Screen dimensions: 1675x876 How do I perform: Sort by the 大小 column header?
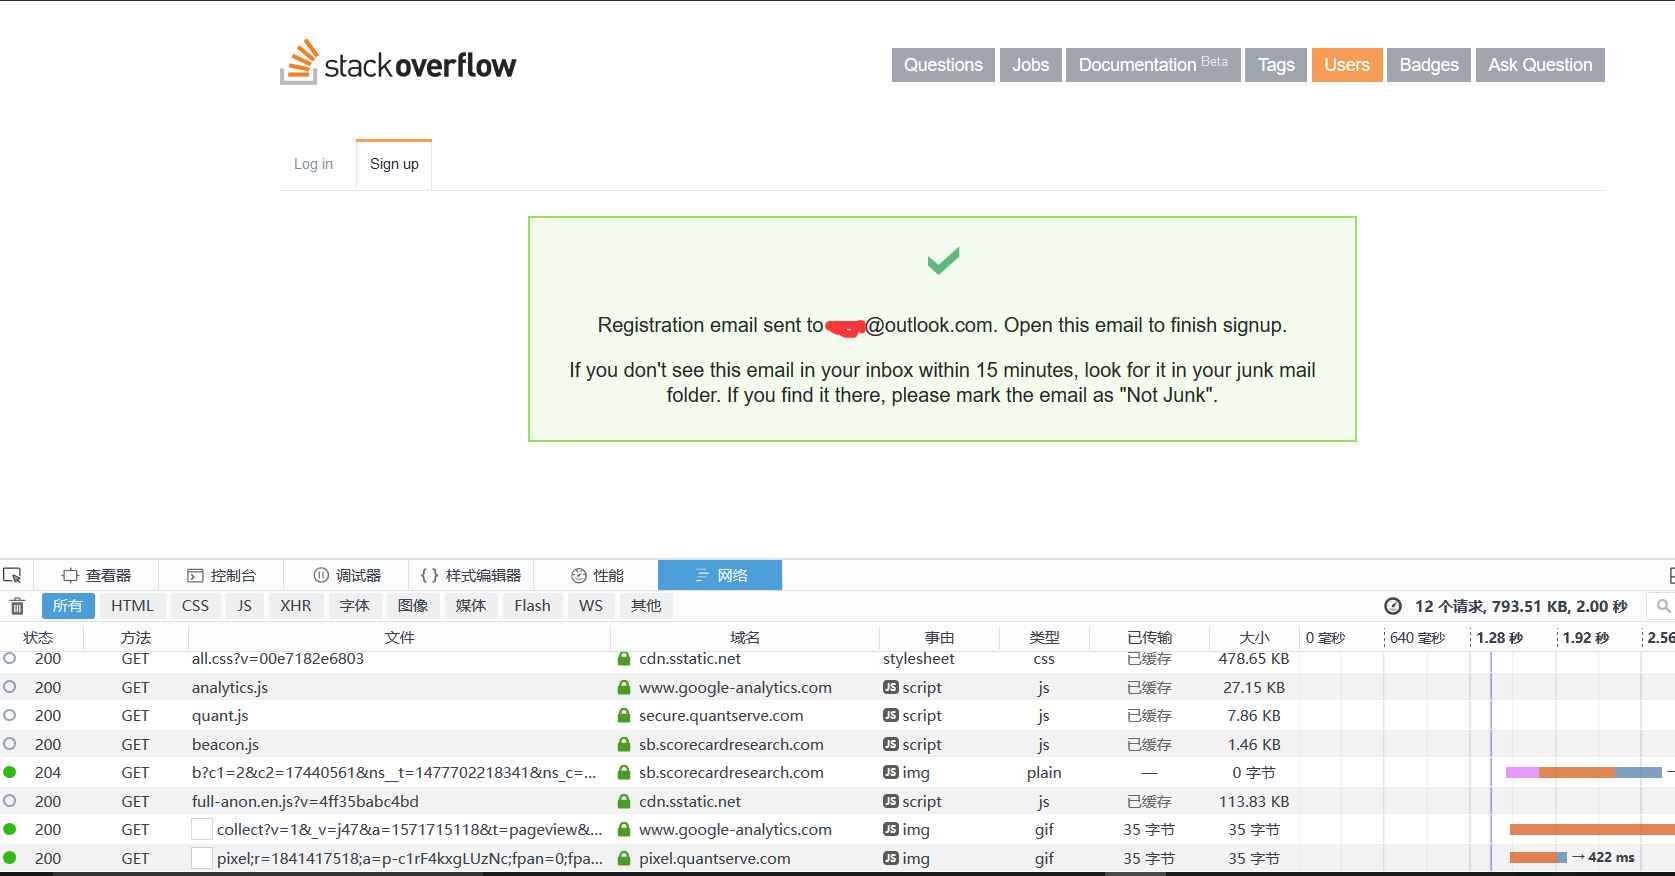(1254, 637)
